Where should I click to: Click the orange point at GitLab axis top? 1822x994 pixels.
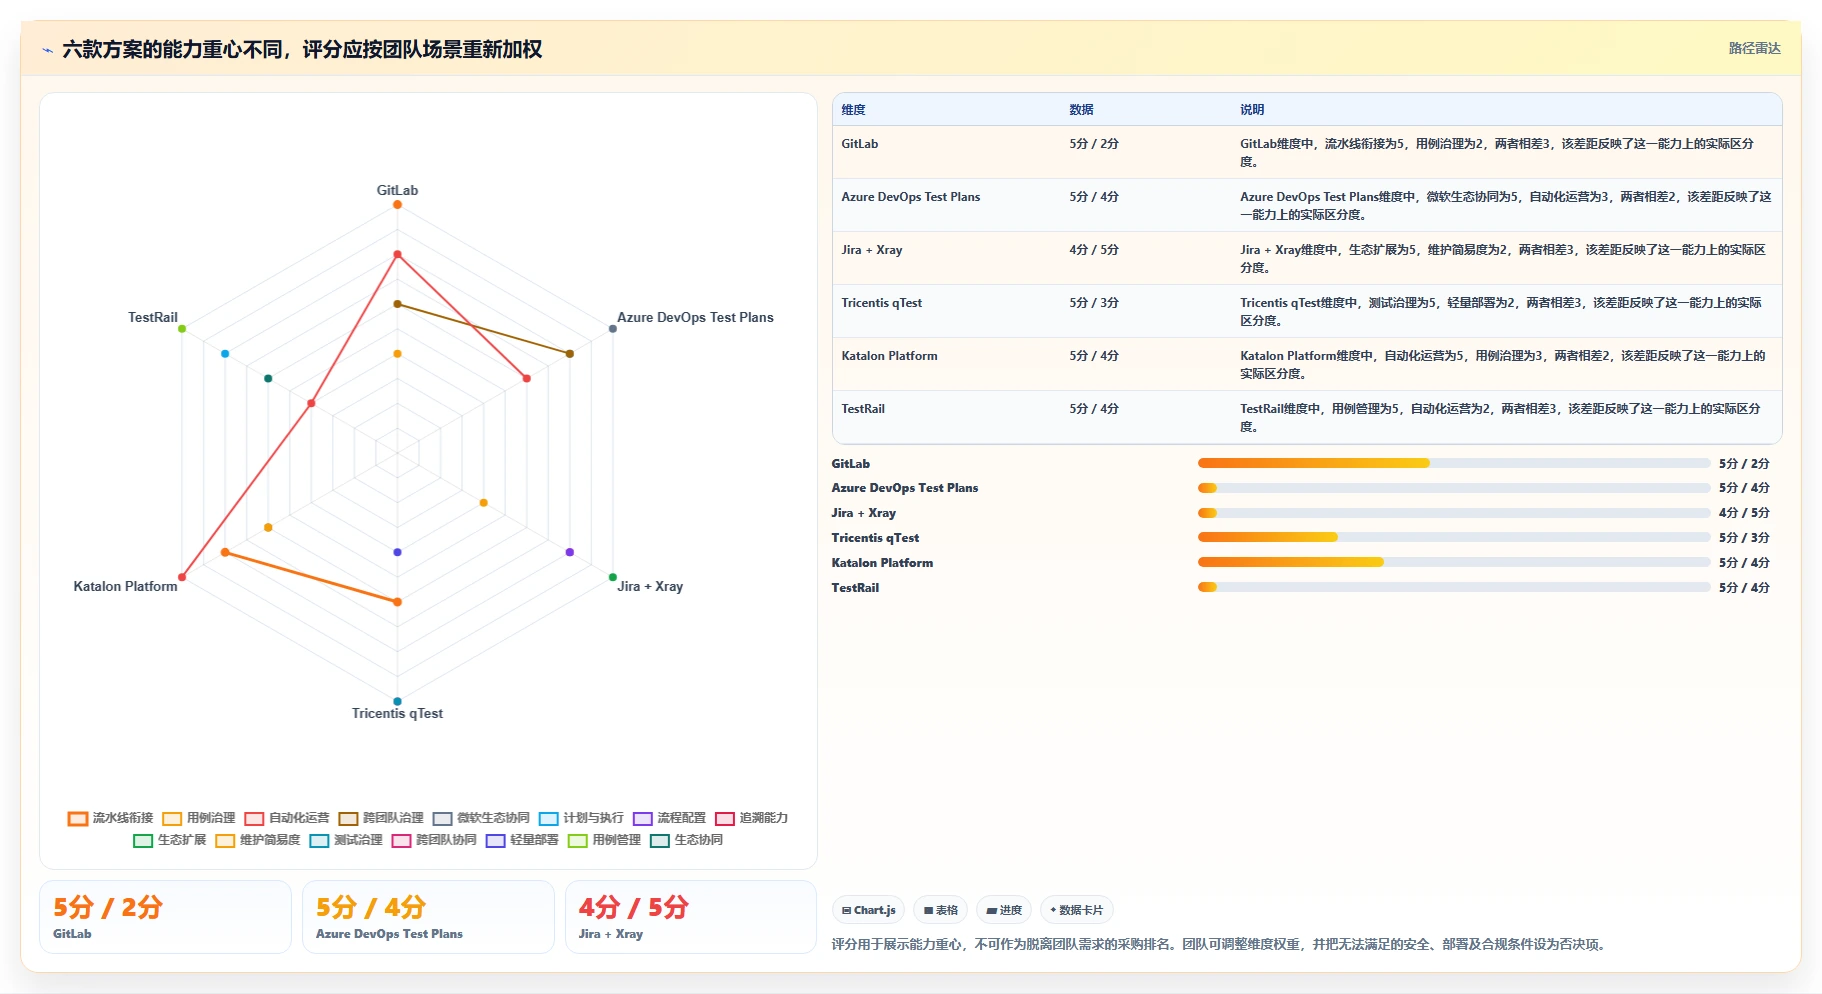click(x=397, y=205)
